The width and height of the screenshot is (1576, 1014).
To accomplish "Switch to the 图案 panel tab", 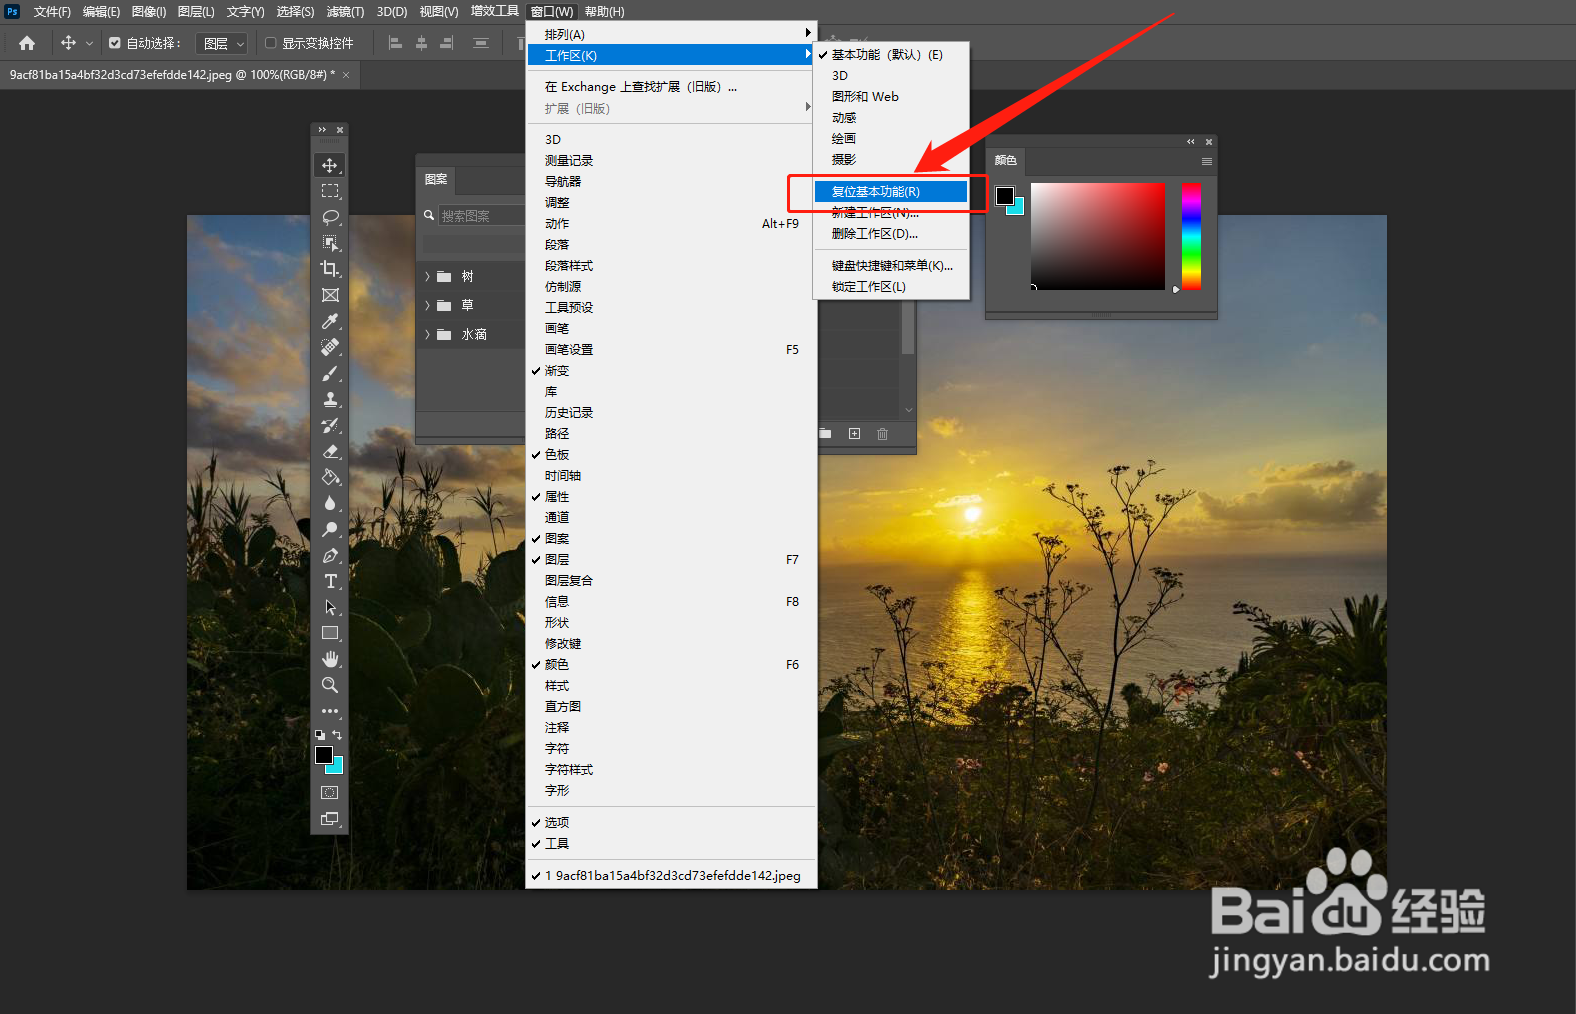I will (x=436, y=180).
